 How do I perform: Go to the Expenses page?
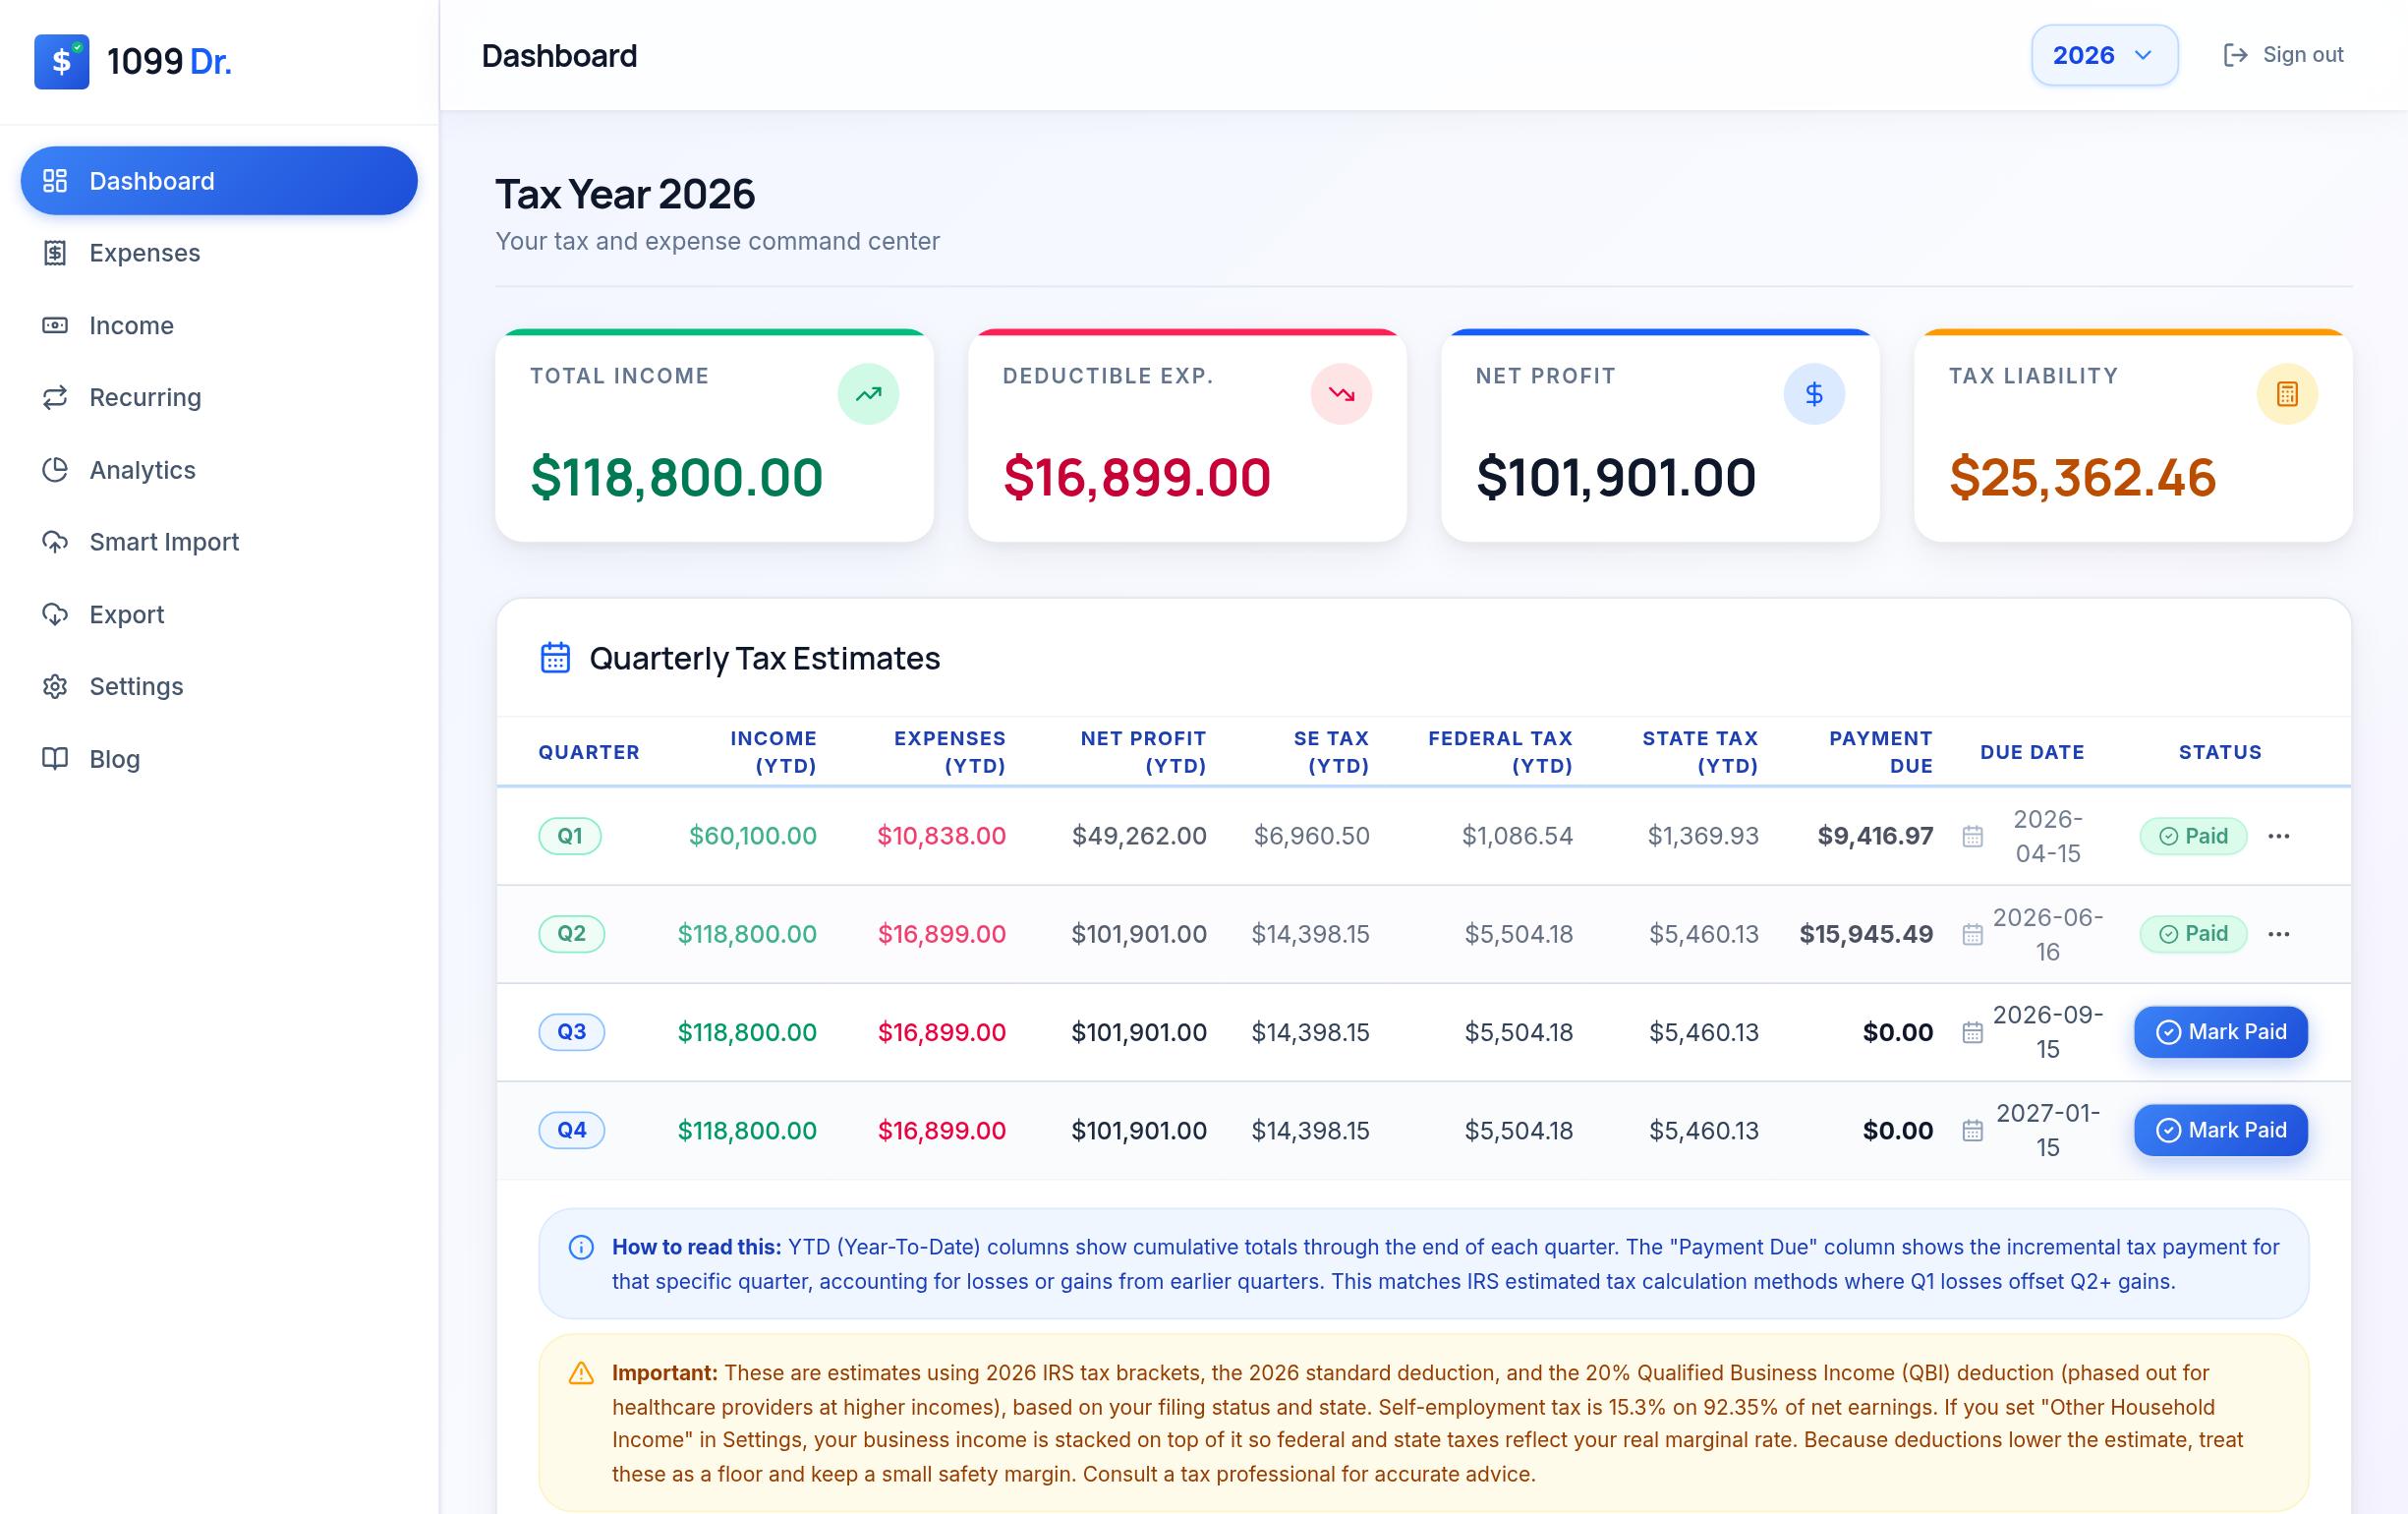219,253
